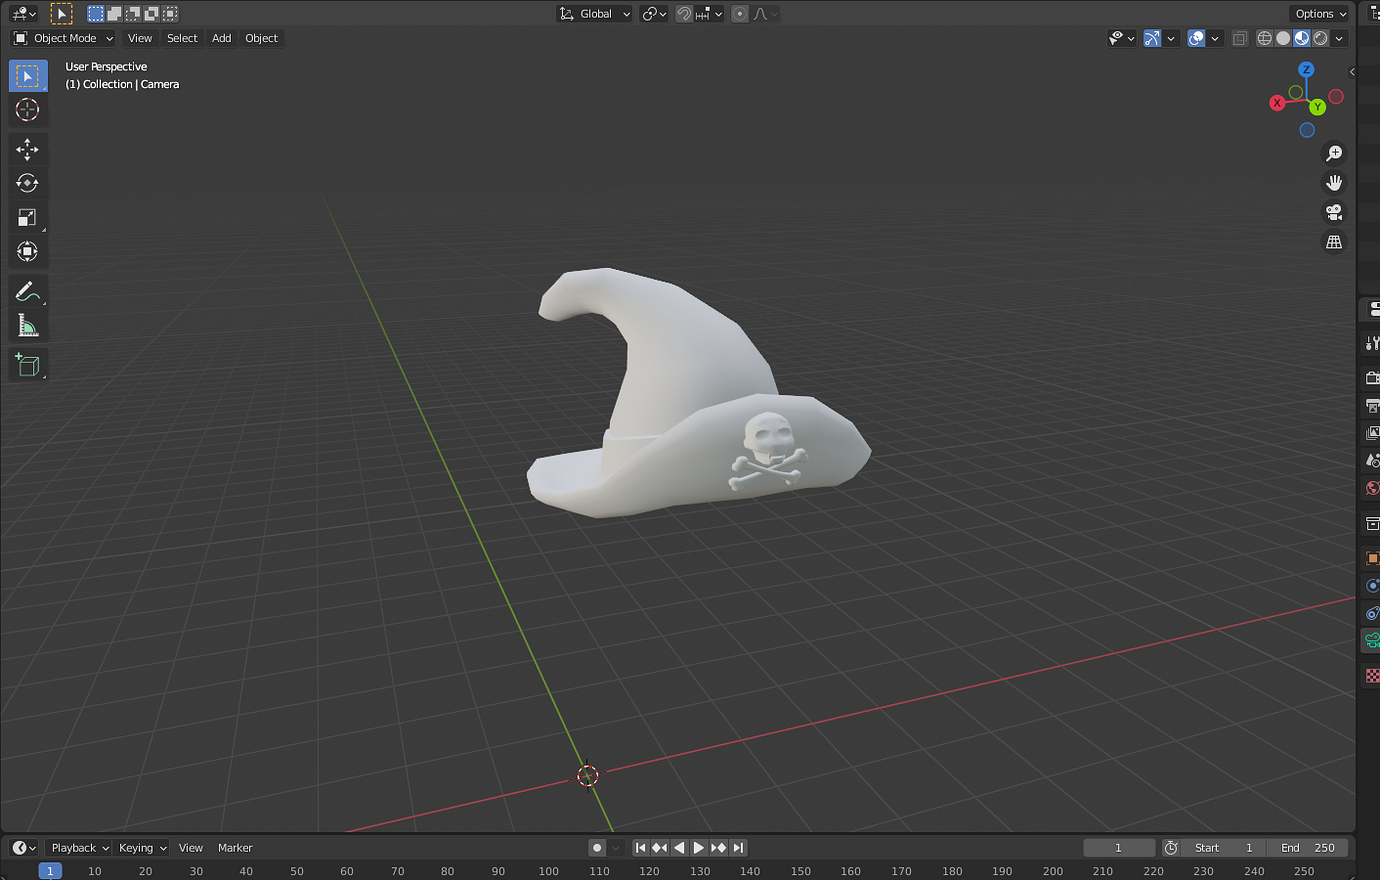Screen dimensions: 1380x880
Task: Set selection mode to subtract
Action: click(x=133, y=13)
